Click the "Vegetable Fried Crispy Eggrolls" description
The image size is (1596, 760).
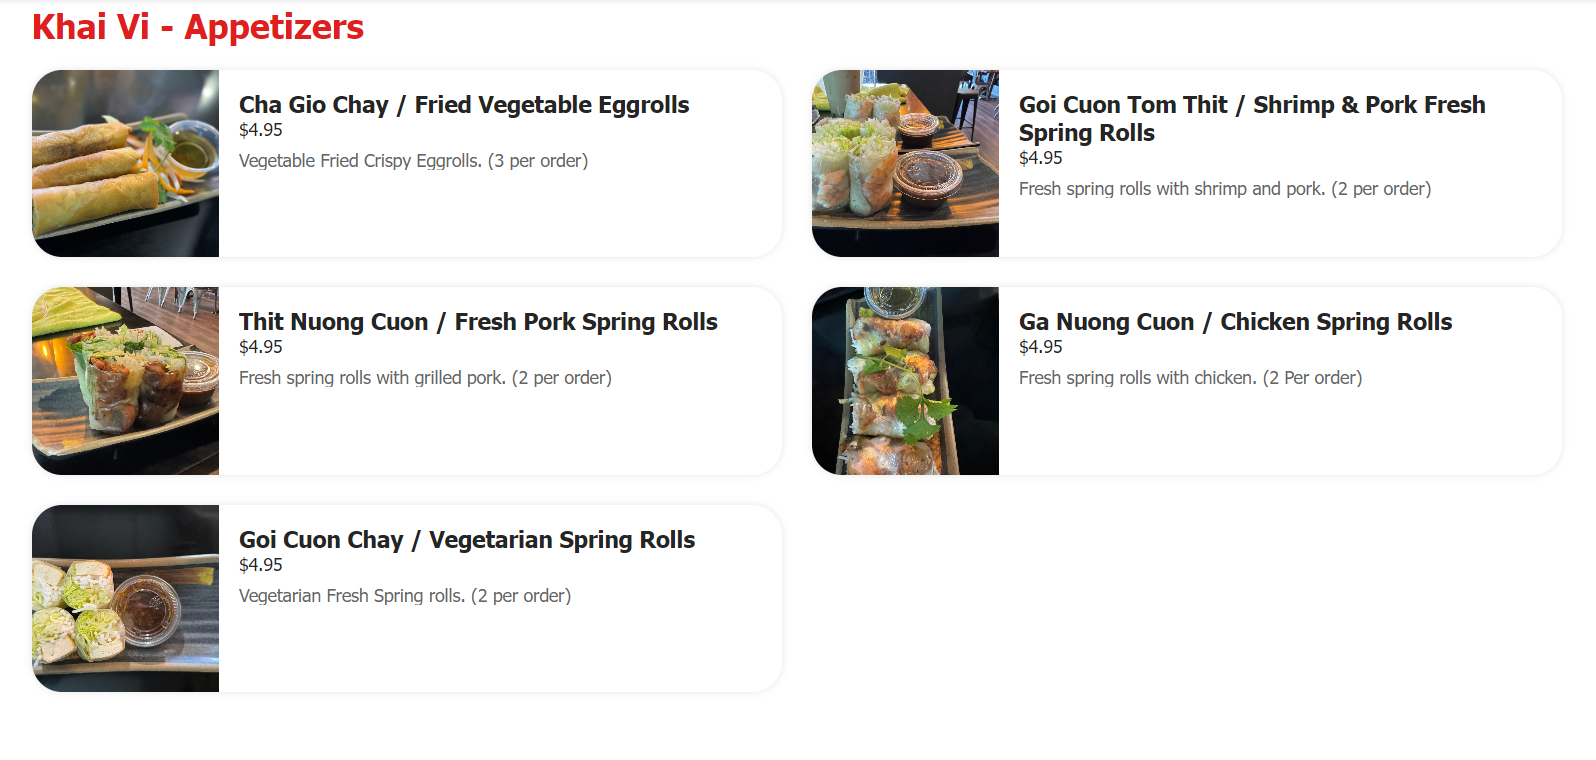tap(413, 161)
